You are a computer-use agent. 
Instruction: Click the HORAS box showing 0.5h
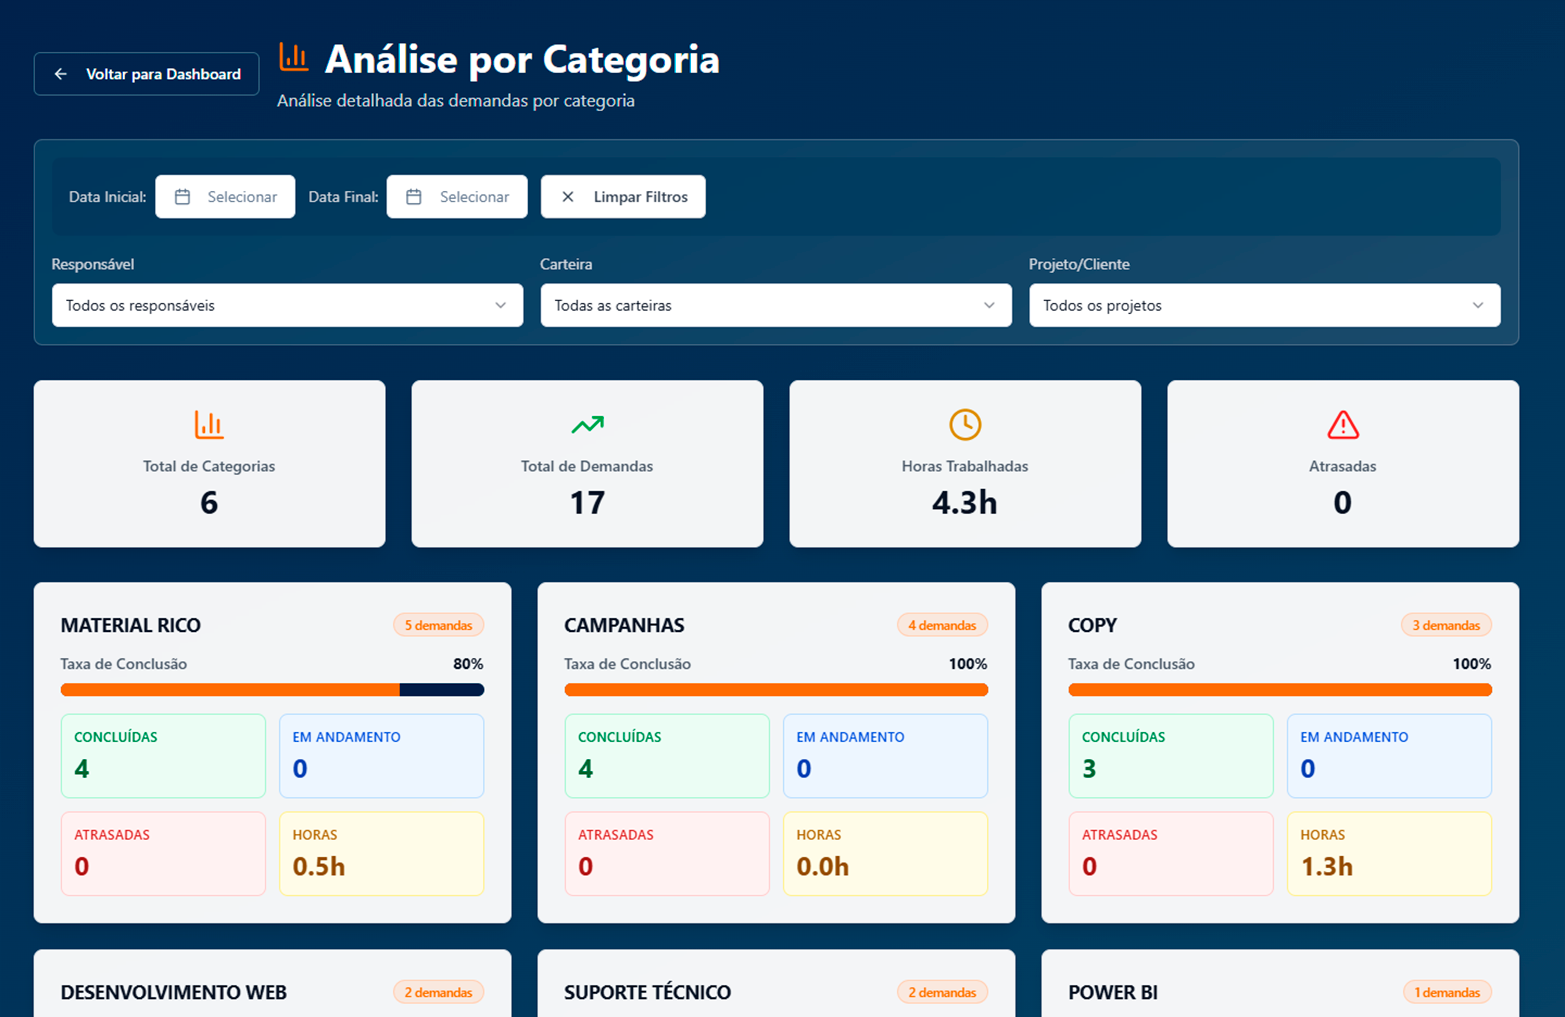(382, 853)
